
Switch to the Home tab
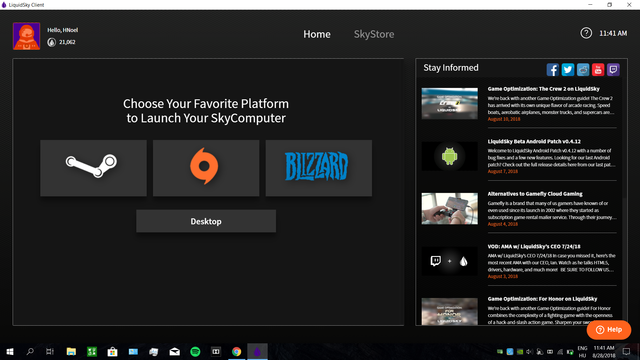317,34
